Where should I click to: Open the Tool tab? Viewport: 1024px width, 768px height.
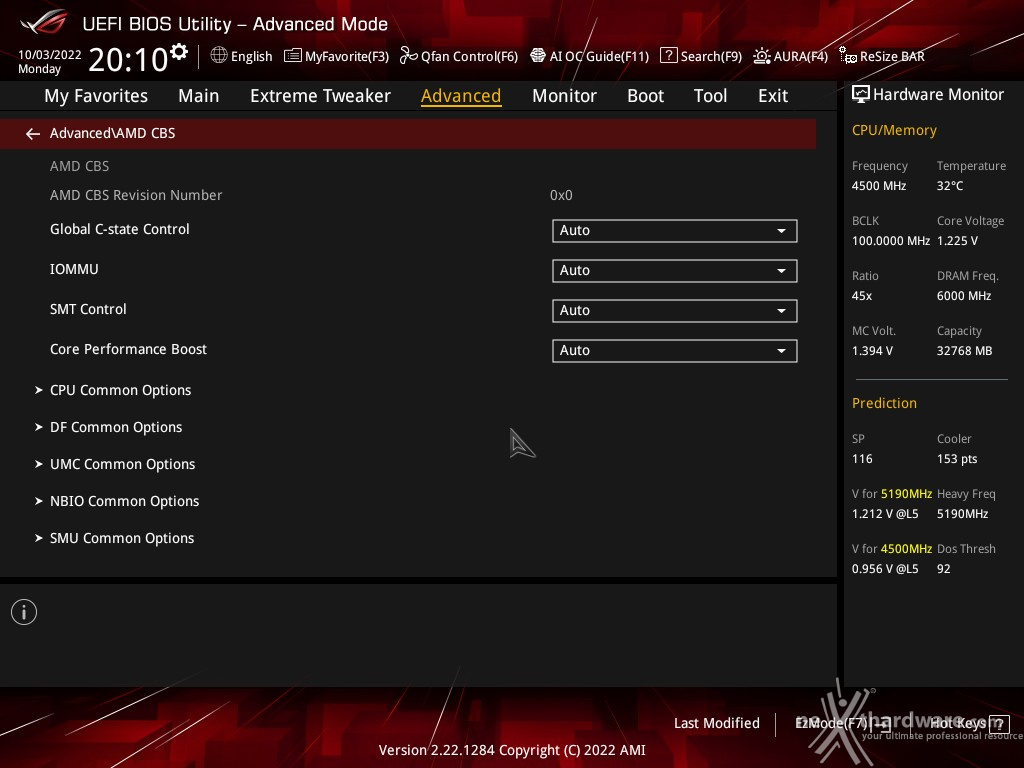[710, 96]
